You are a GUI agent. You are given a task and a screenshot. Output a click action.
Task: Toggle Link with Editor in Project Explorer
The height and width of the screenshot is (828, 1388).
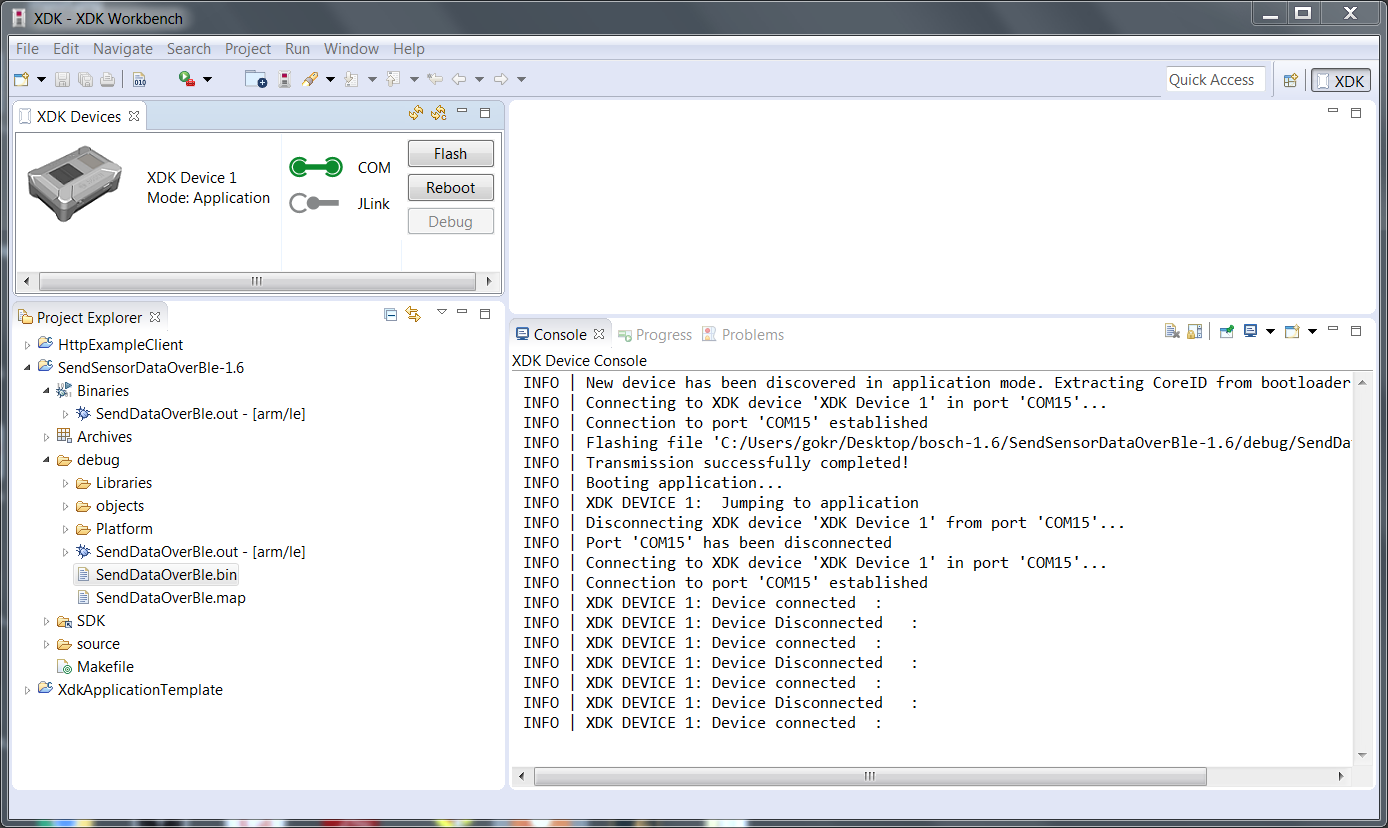[x=413, y=315]
